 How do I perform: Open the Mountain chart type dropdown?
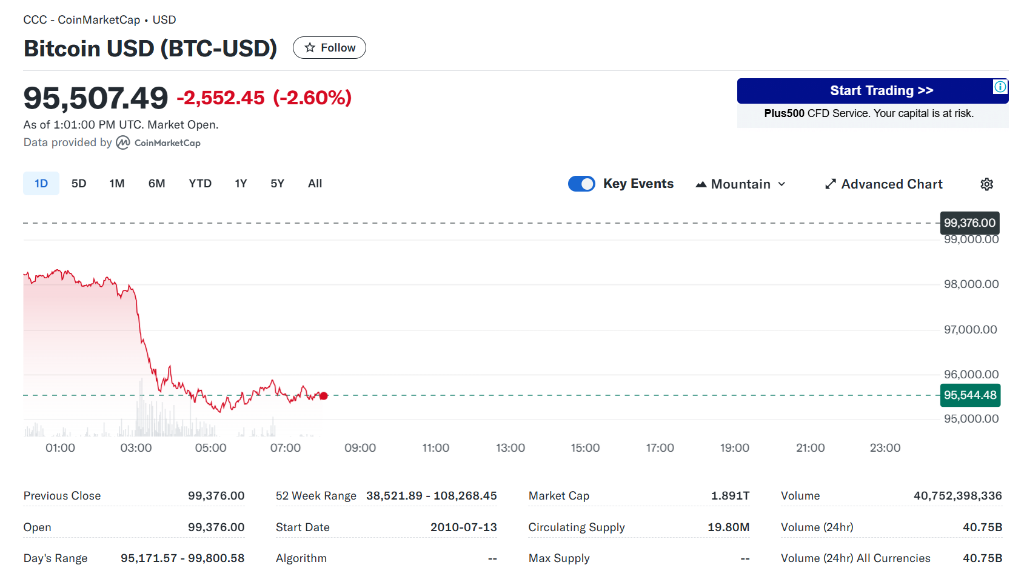pyautogui.click(x=741, y=184)
